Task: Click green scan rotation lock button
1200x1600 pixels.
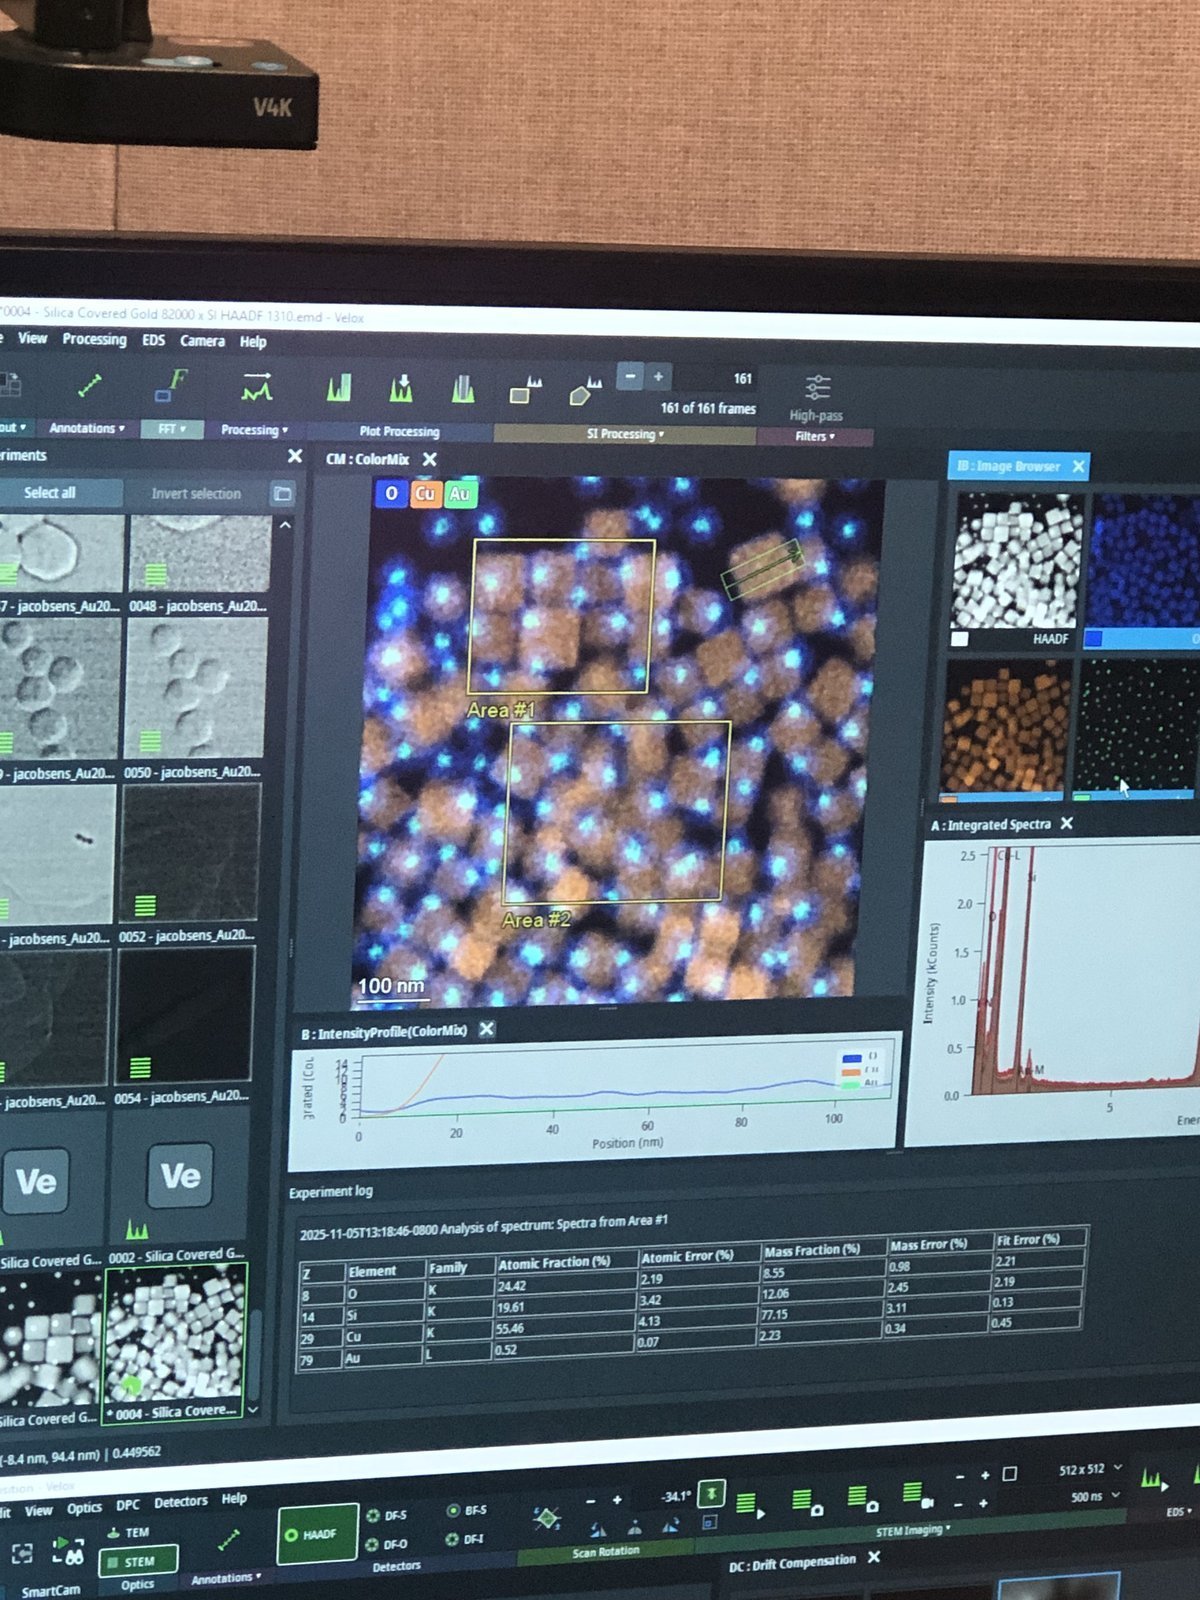Action: (711, 1494)
